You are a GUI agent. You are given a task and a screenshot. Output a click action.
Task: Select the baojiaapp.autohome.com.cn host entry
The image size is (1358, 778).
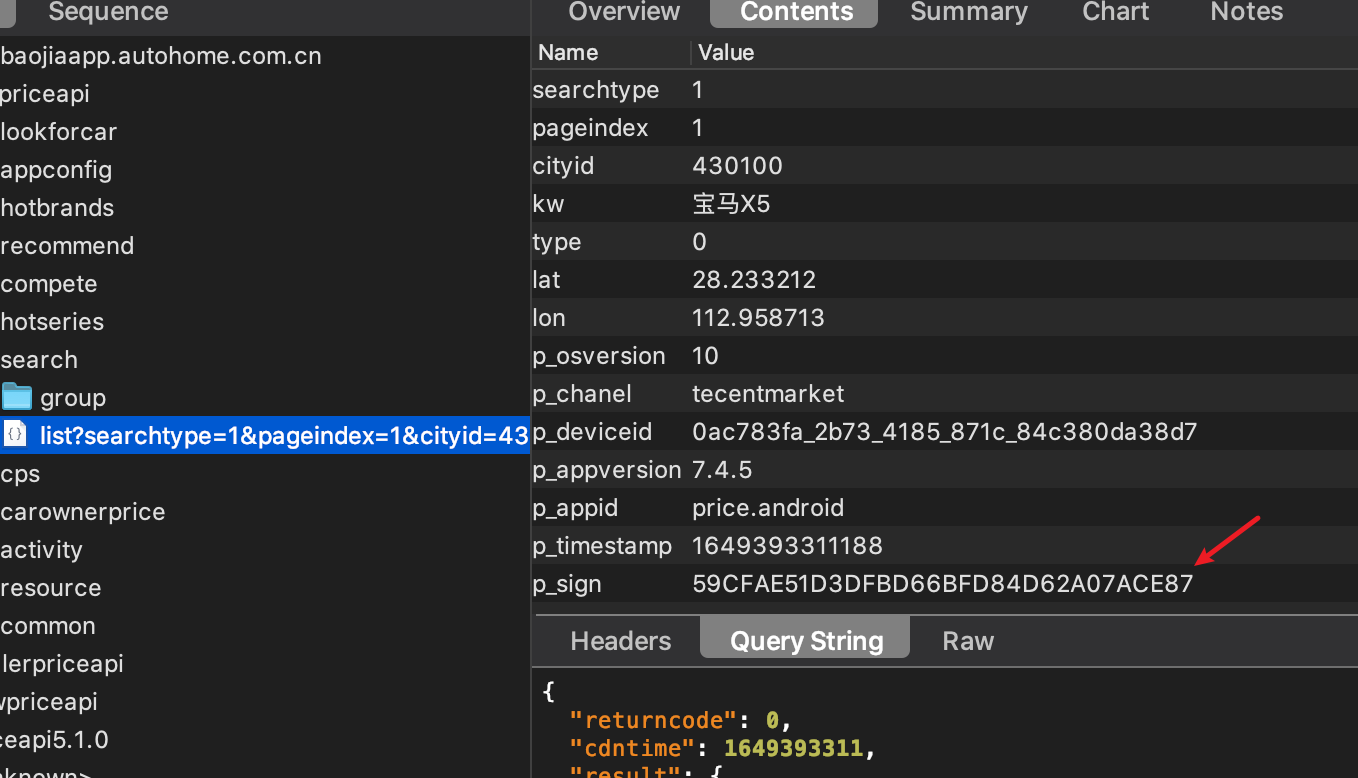pyautogui.click(x=161, y=56)
